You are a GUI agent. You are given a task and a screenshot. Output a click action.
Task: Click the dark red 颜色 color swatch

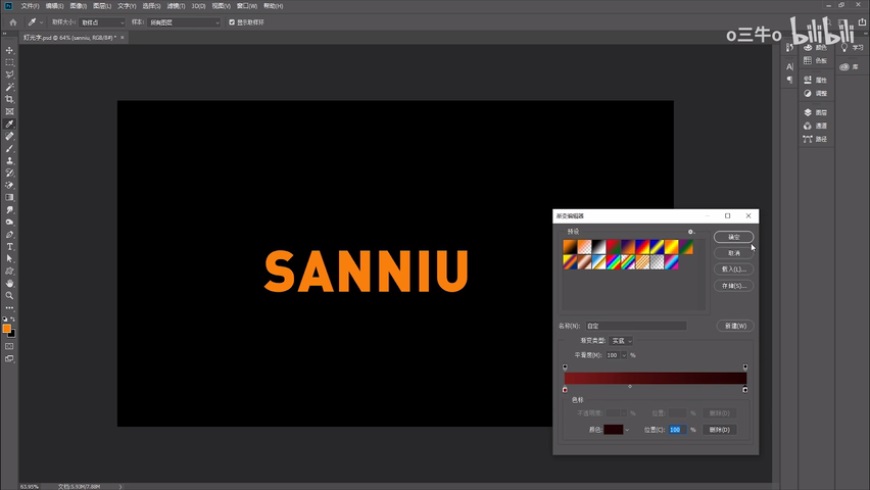tap(613, 429)
